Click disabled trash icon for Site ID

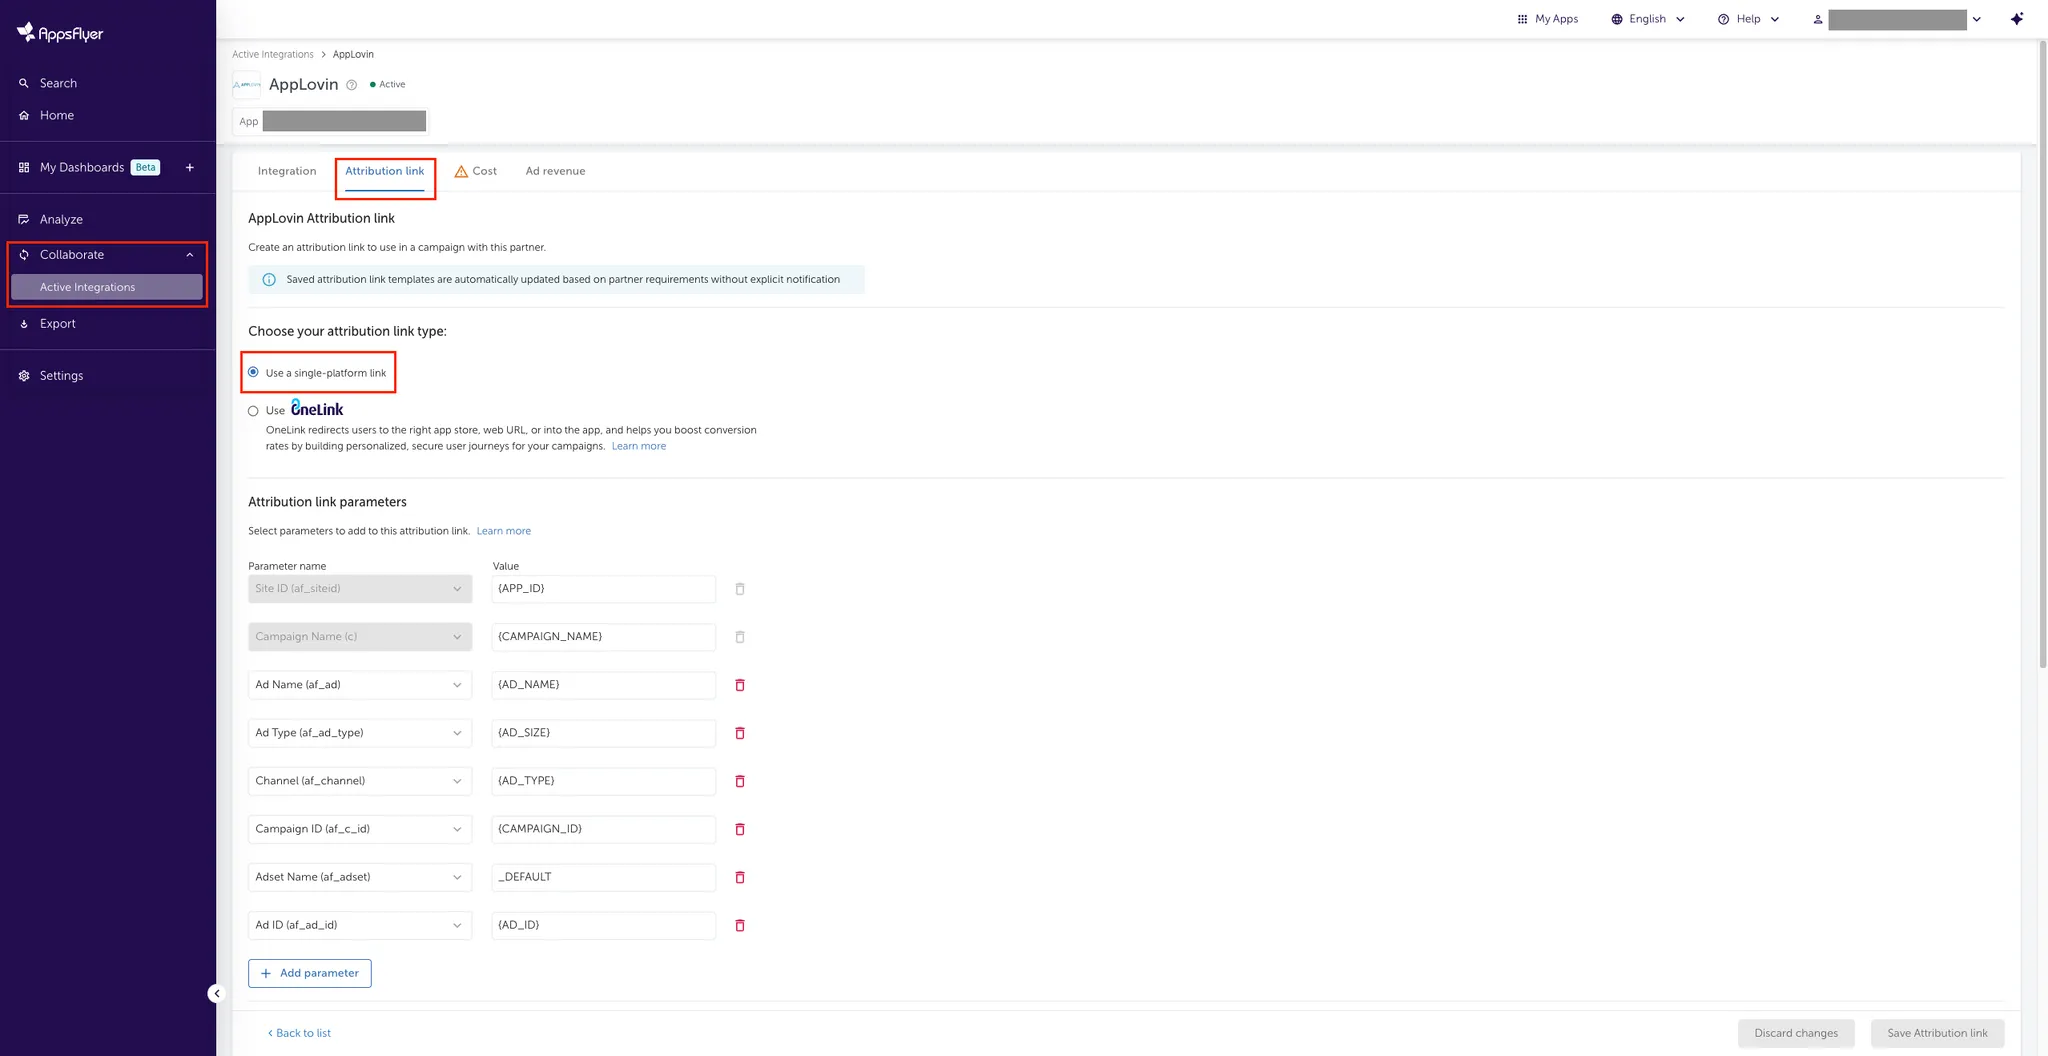740,589
